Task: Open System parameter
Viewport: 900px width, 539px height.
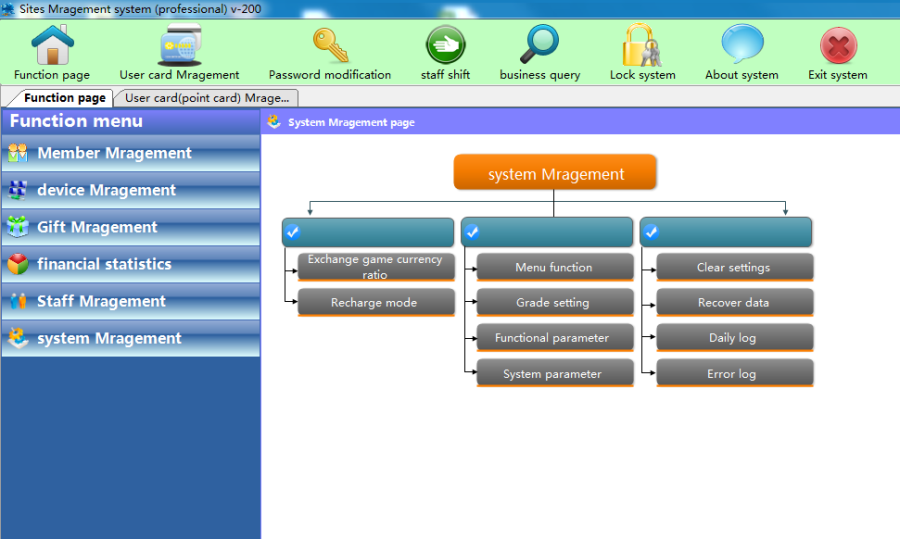Action: (x=555, y=374)
